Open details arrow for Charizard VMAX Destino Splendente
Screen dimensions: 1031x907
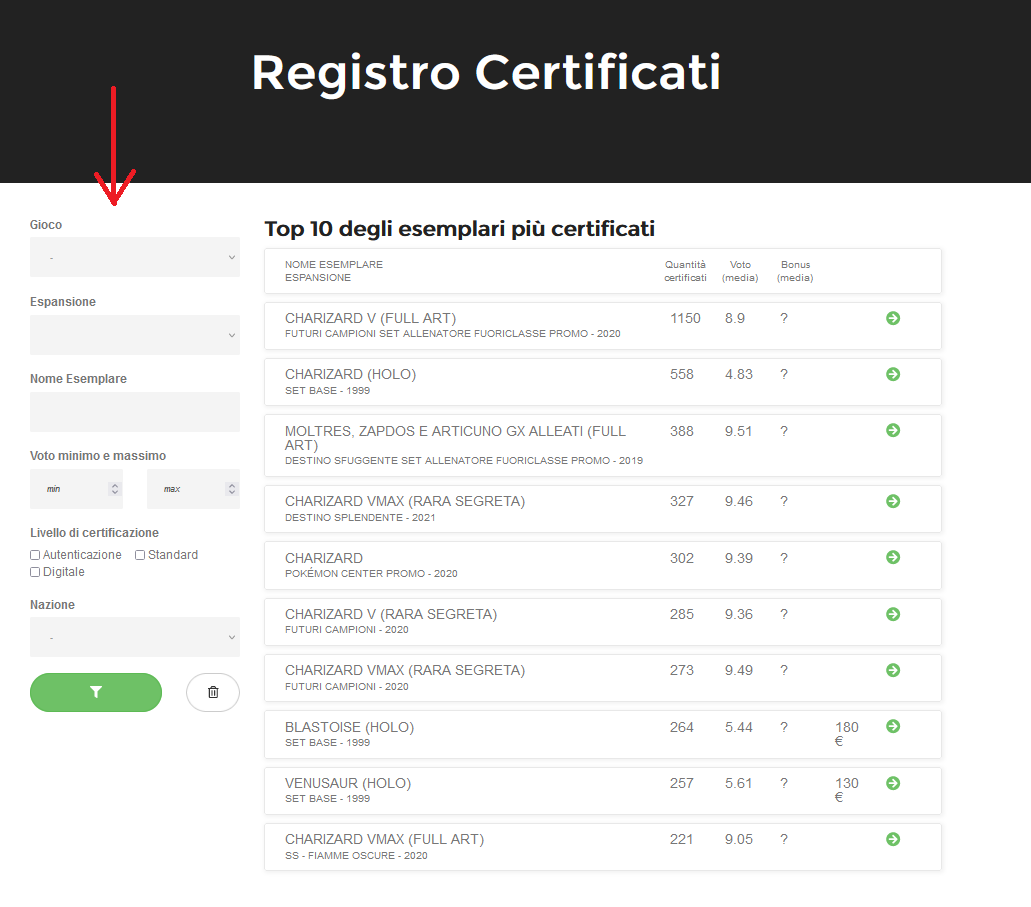[x=892, y=501]
